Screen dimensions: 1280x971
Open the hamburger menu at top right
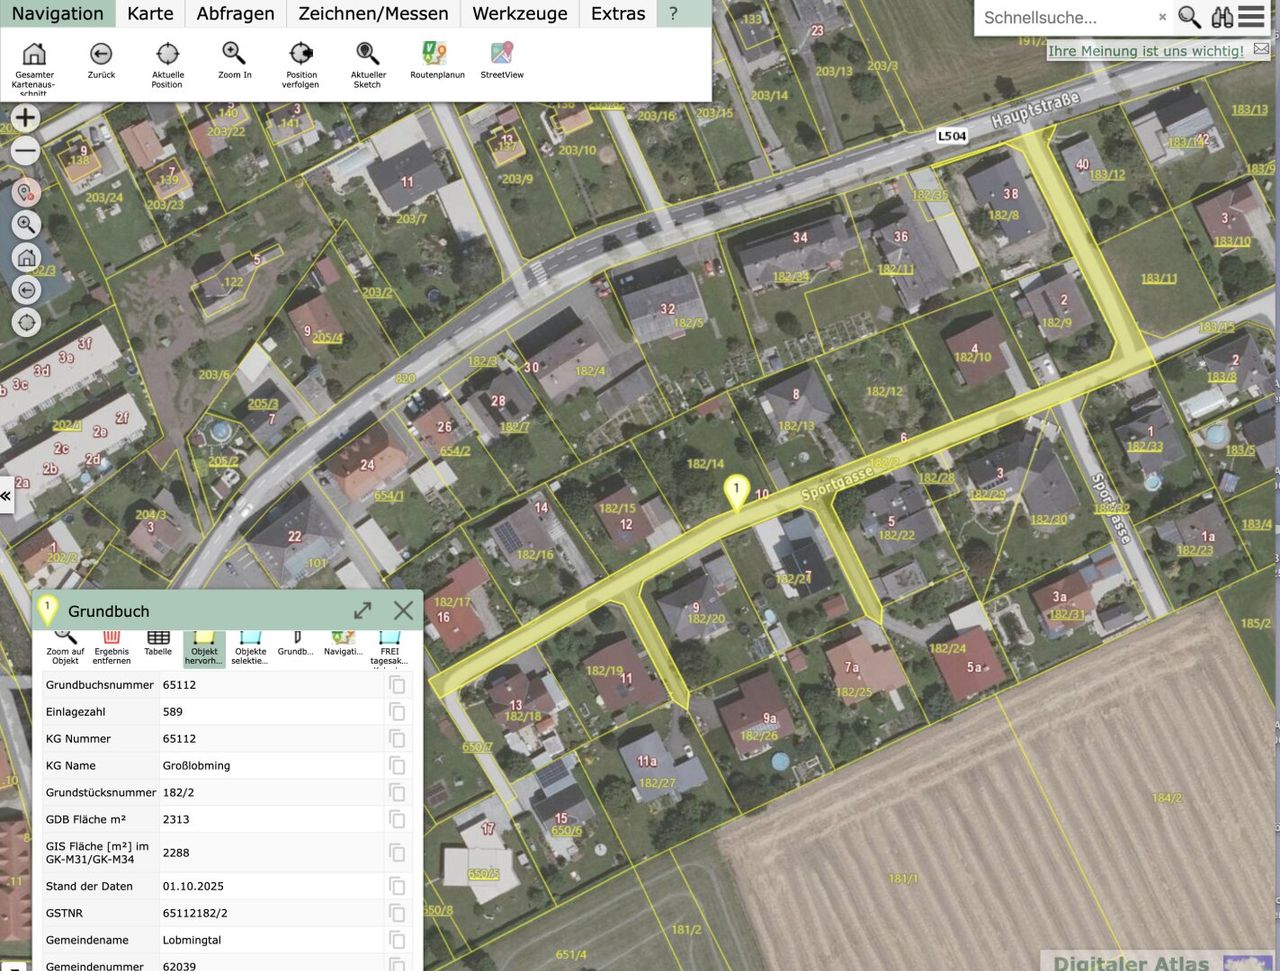(x=1251, y=17)
